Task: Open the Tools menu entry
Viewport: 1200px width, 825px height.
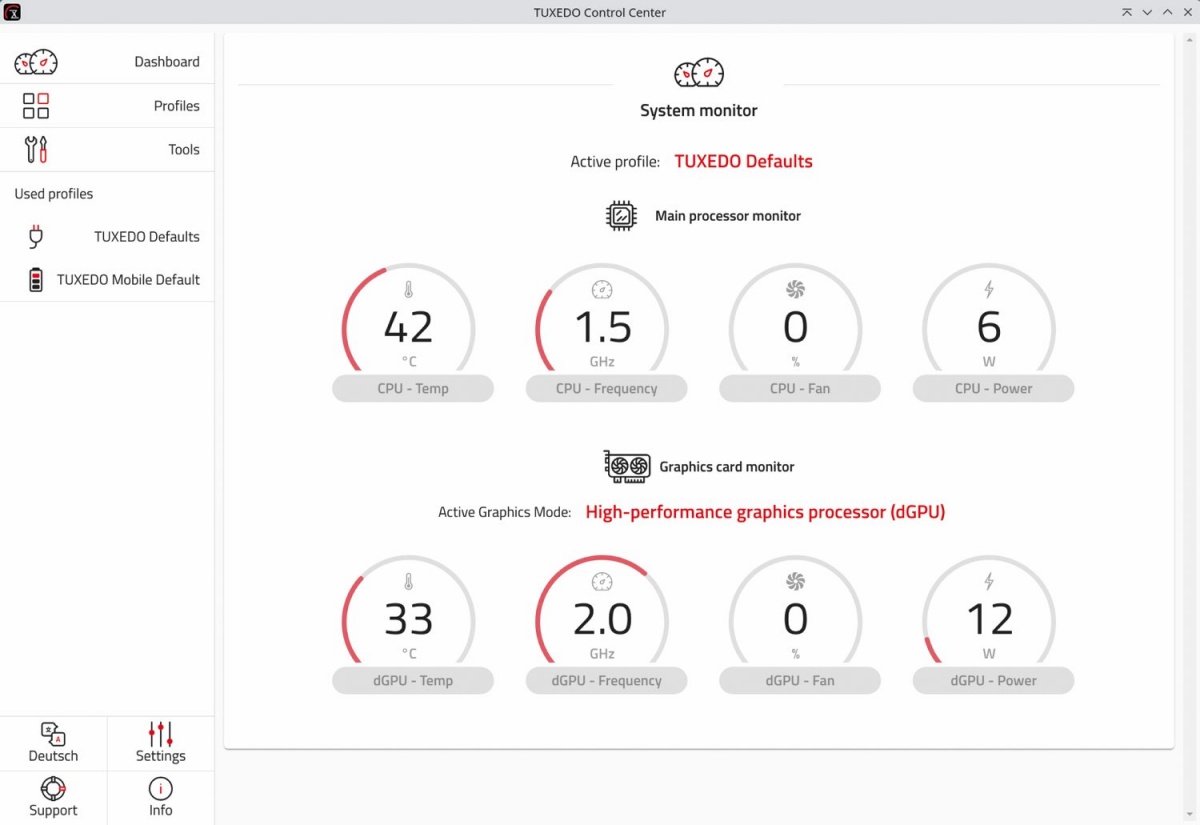Action: [107, 150]
